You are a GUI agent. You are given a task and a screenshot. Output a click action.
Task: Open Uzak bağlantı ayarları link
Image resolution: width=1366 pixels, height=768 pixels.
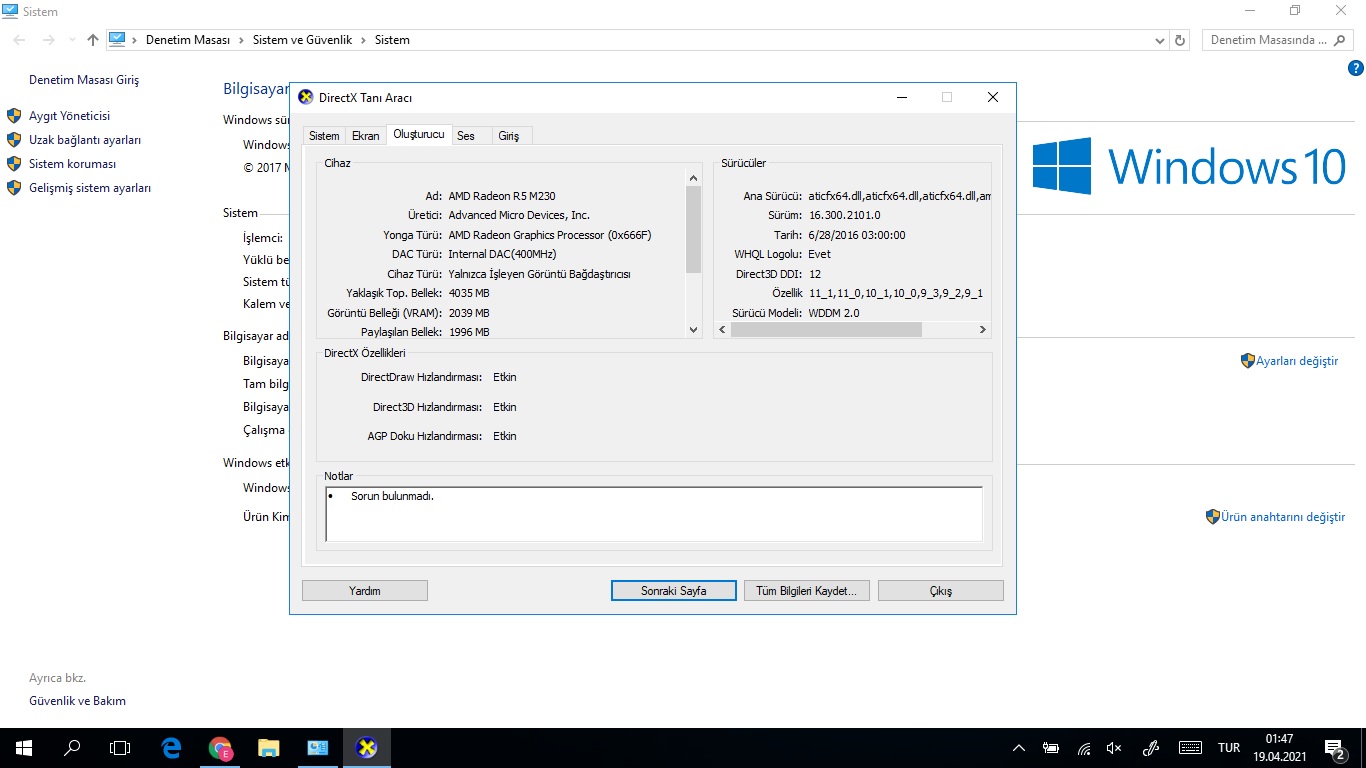click(x=85, y=140)
